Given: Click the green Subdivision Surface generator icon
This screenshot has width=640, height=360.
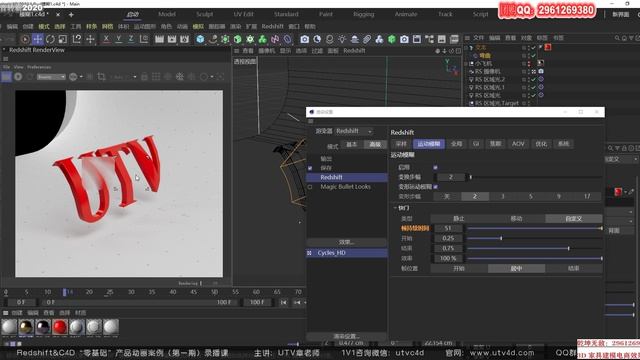Looking at the screenshot, I should pos(225,39).
